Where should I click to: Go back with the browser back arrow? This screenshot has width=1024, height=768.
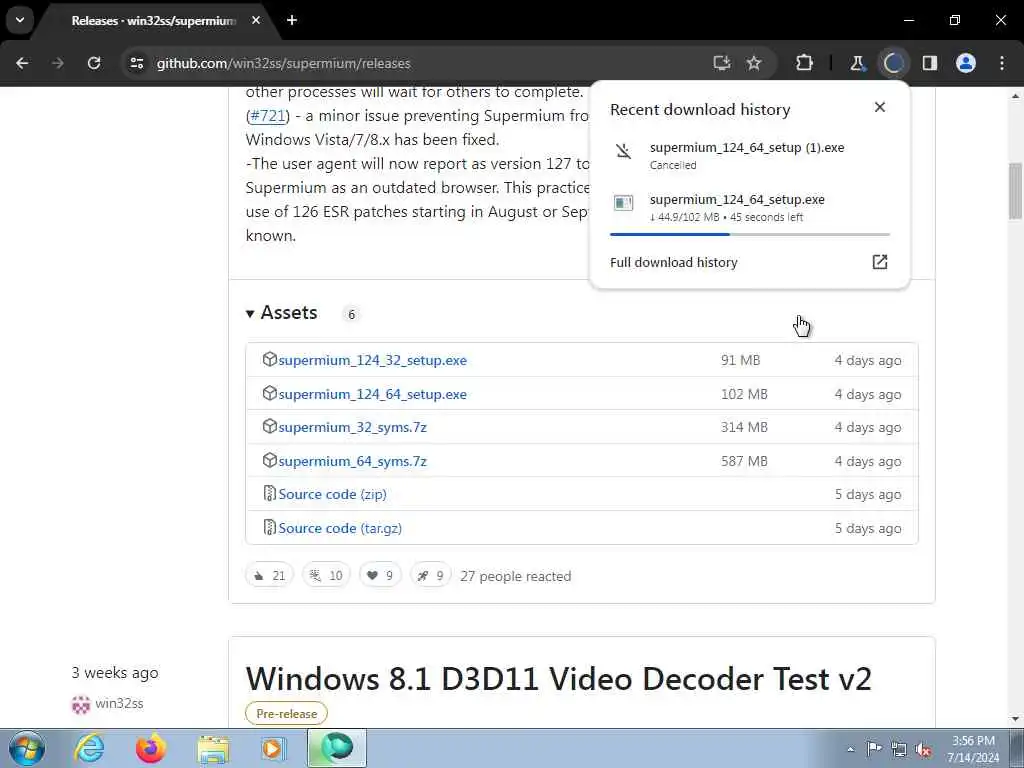(22, 63)
